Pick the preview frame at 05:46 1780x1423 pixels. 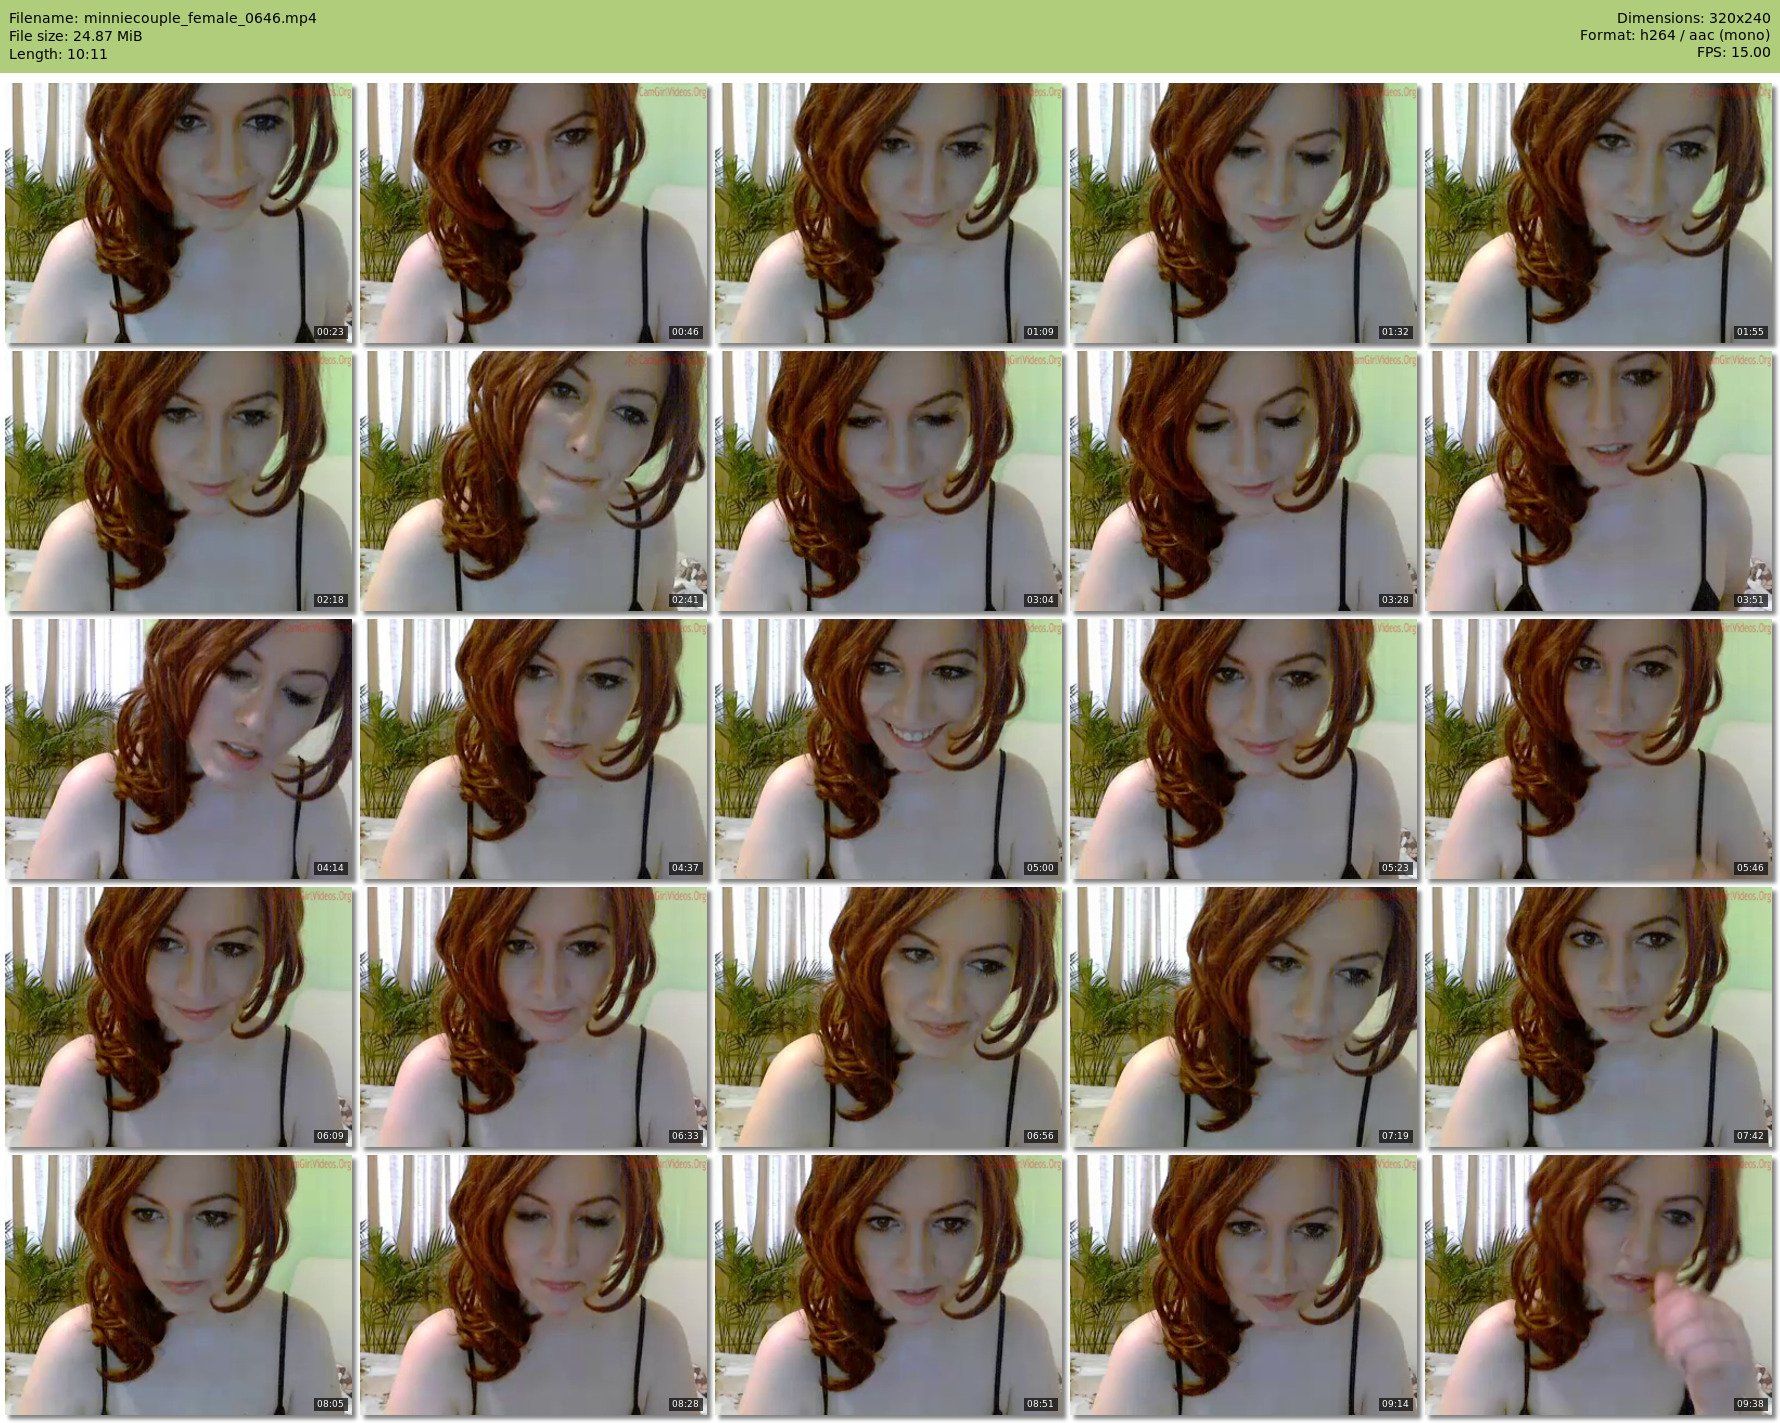coord(1599,749)
